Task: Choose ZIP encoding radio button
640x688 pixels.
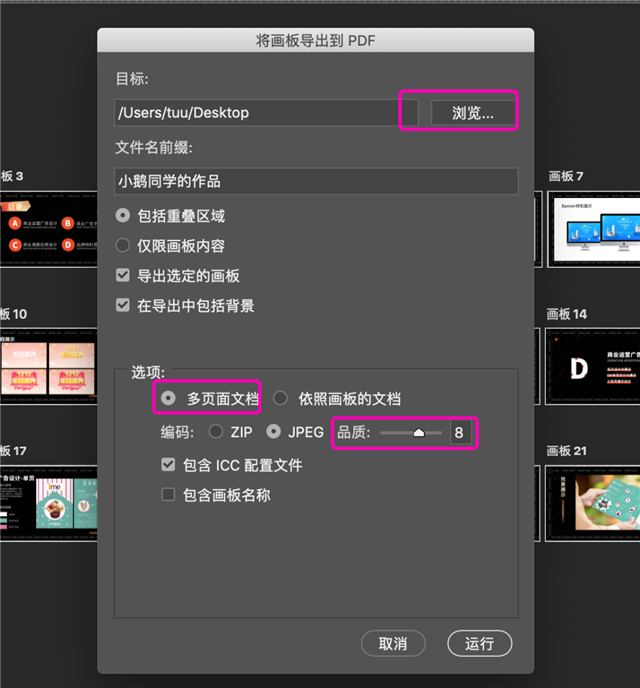Action: 216,432
